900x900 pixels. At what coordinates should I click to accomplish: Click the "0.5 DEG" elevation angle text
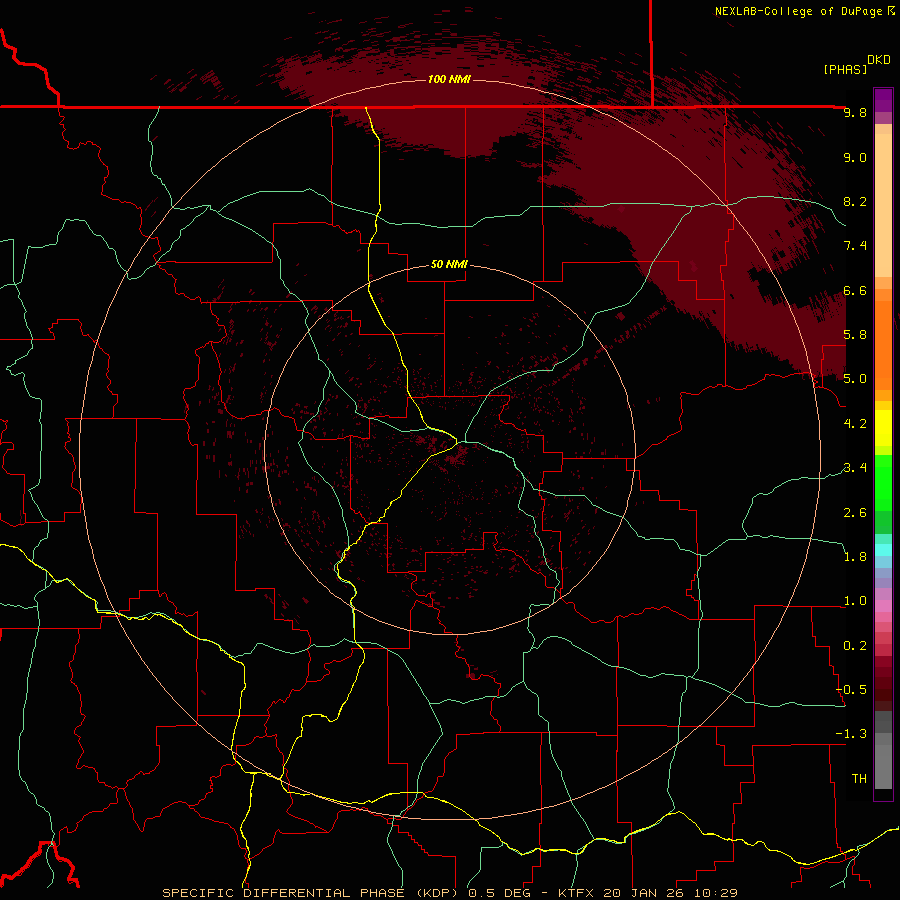pyautogui.click(x=500, y=893)
